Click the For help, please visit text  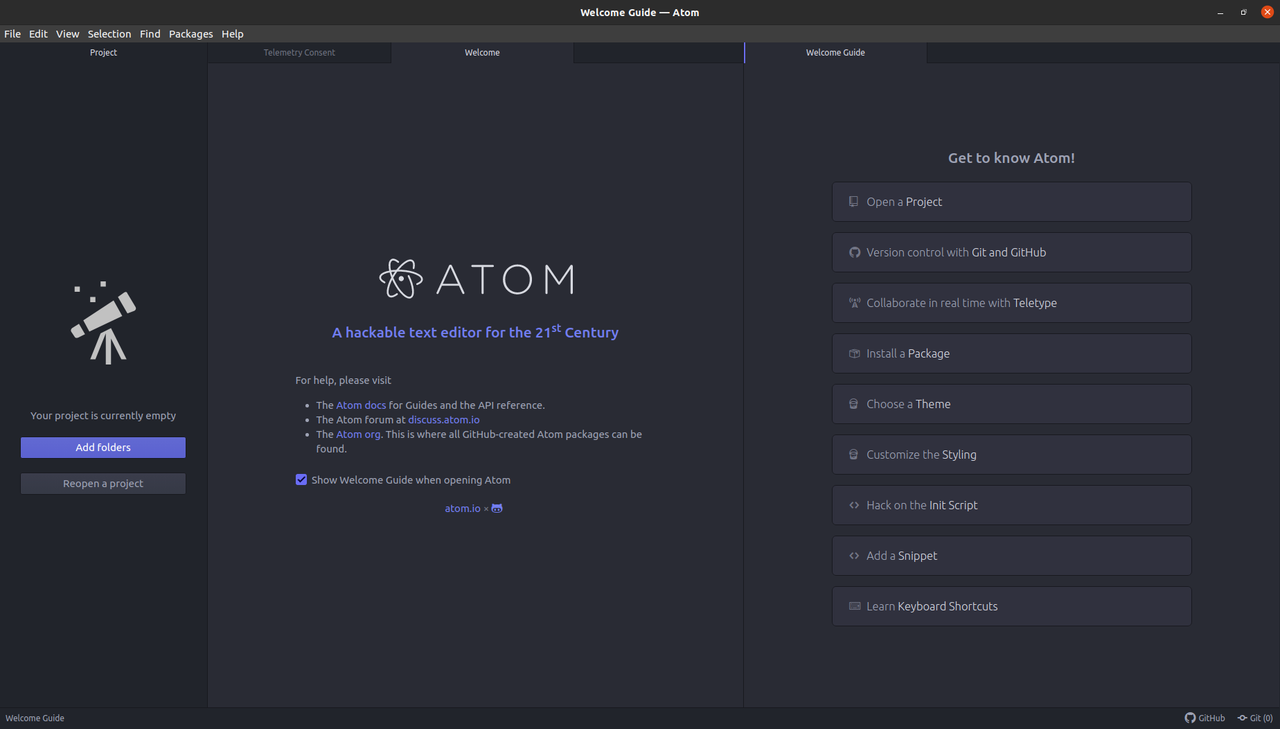(x=343, y=380)
